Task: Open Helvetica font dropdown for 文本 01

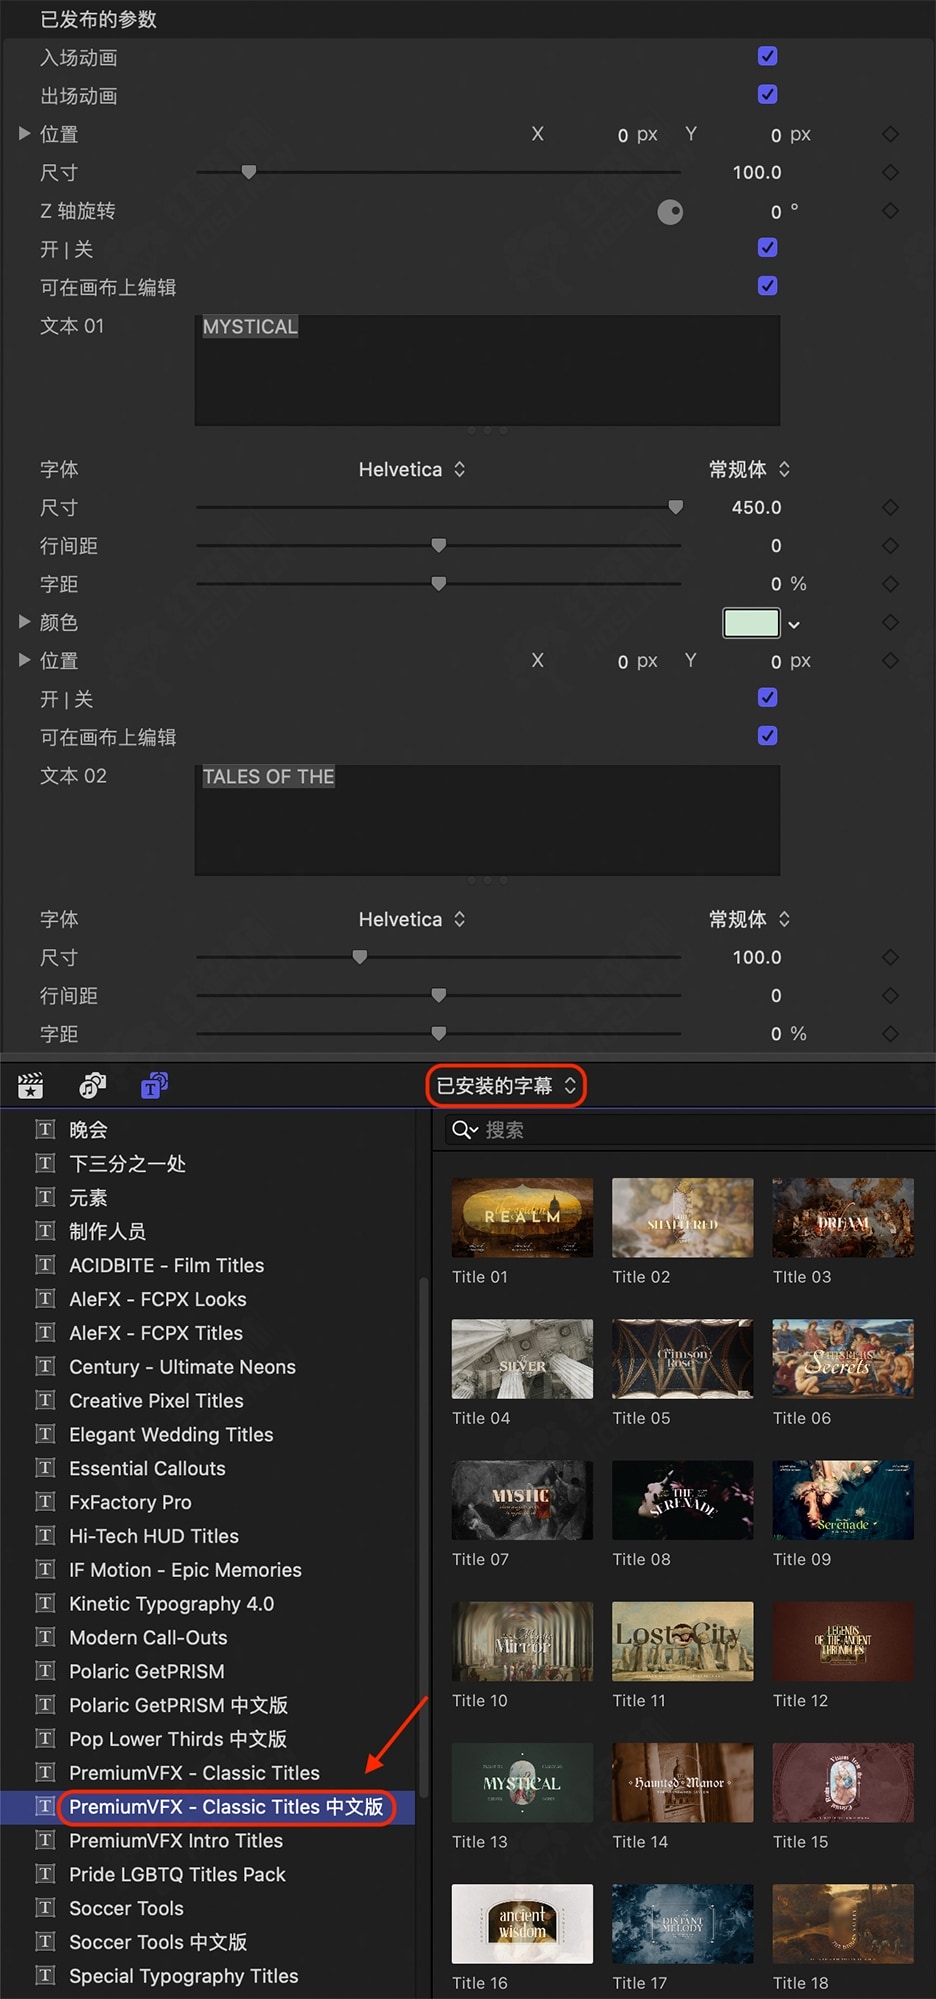Action: 412,469
